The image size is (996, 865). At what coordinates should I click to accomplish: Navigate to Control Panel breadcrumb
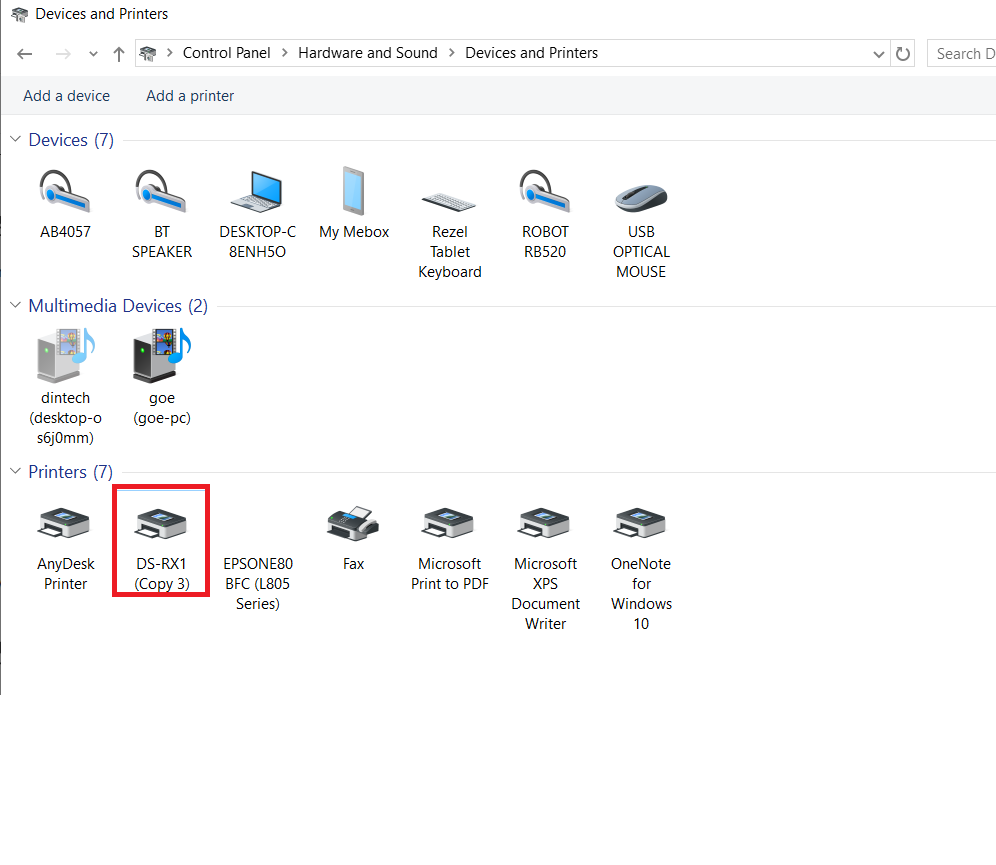pos(227,53)
